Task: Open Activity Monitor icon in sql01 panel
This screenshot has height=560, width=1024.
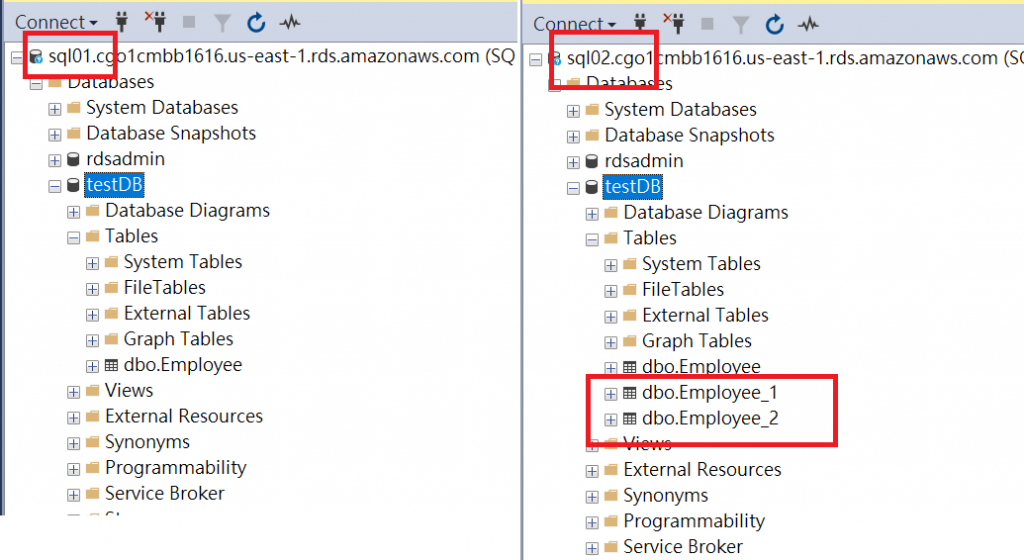Action: tap(290, 23)
